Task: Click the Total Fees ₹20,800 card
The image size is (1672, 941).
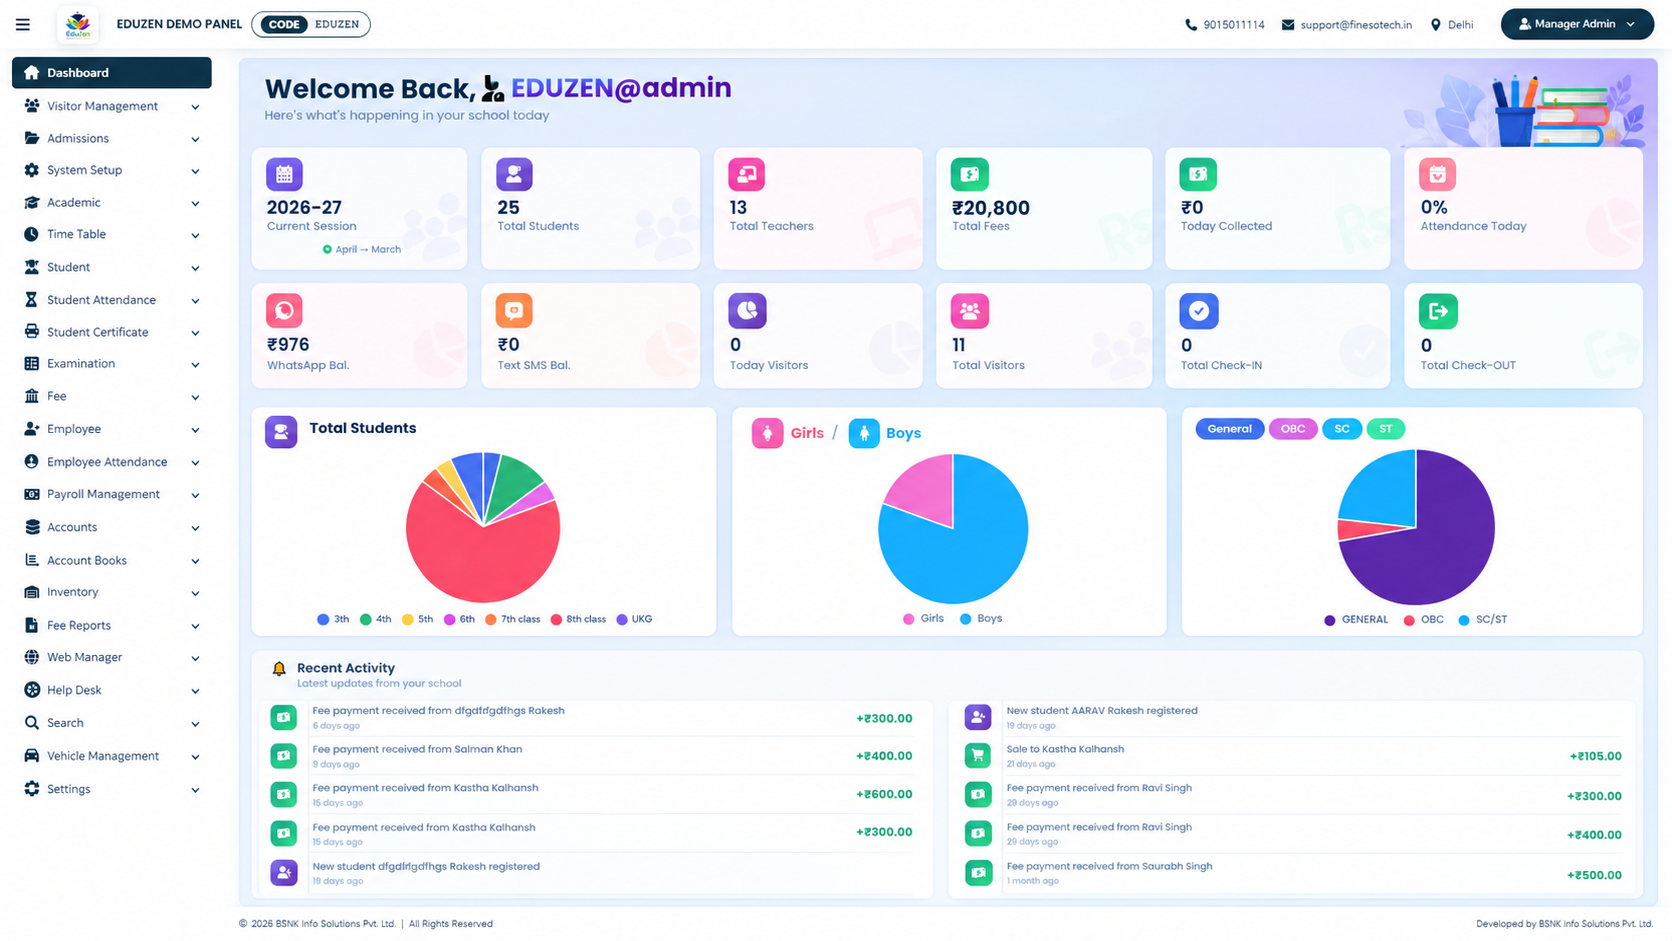Action: [x=1044, y=208]
